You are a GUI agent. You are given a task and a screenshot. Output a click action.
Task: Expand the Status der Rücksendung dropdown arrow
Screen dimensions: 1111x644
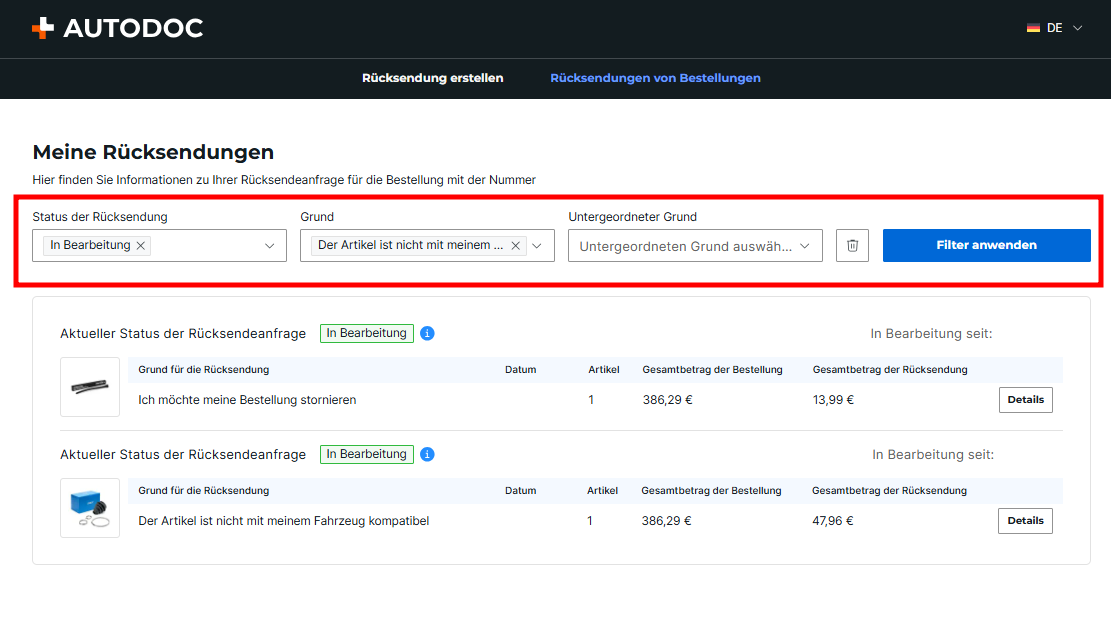click(269, 246)
